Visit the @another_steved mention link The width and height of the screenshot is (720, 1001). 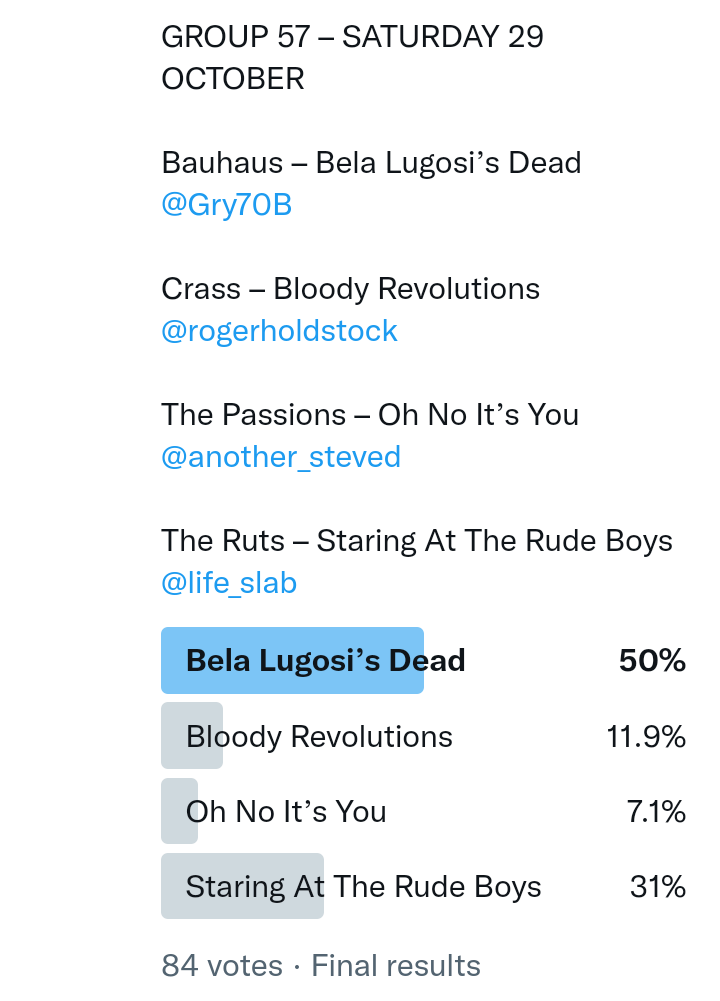pos(281,457)
